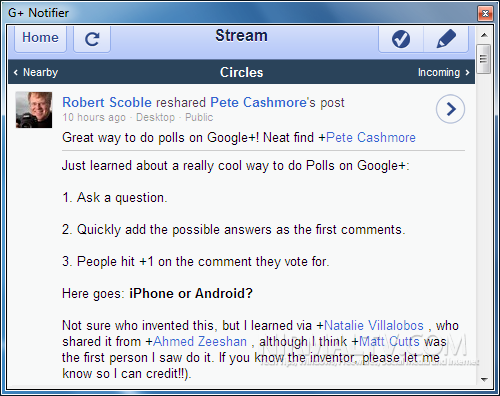Click the Stream title text
The width and height of the screenshot is (500, 396).
coord(241,35)
